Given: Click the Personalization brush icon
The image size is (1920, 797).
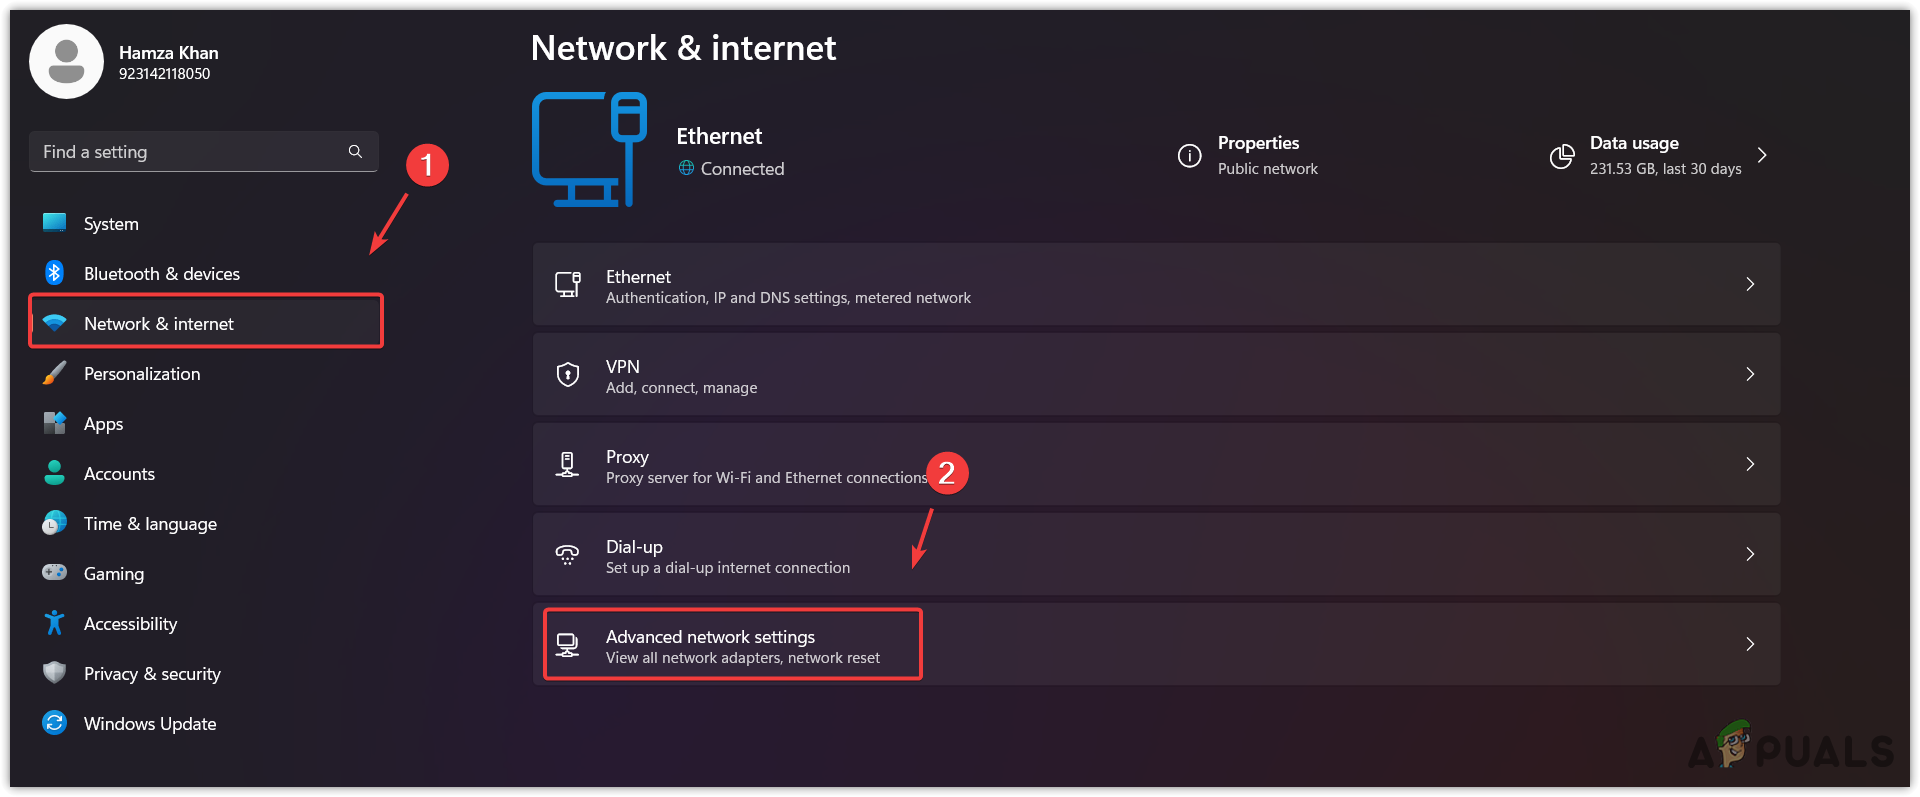Looking at the screenshot, I should coord(53,372).
